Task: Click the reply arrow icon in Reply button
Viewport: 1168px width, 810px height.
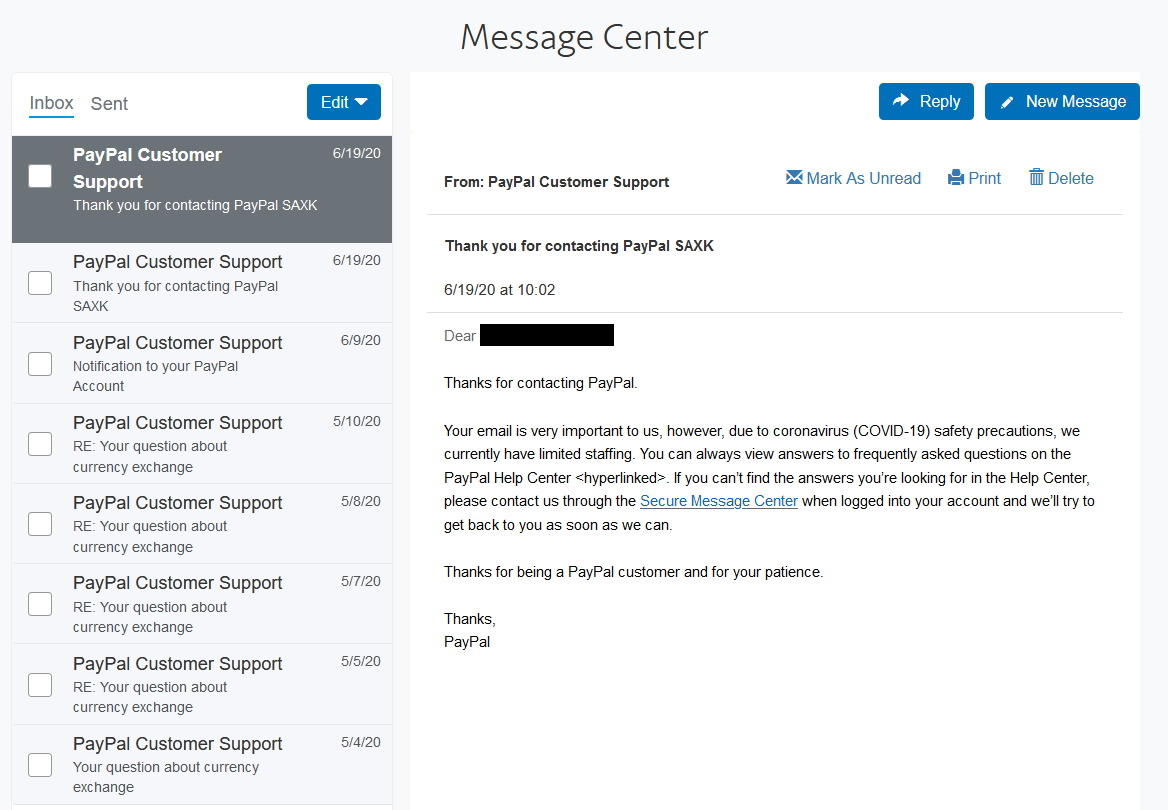Action: (901, 101)
